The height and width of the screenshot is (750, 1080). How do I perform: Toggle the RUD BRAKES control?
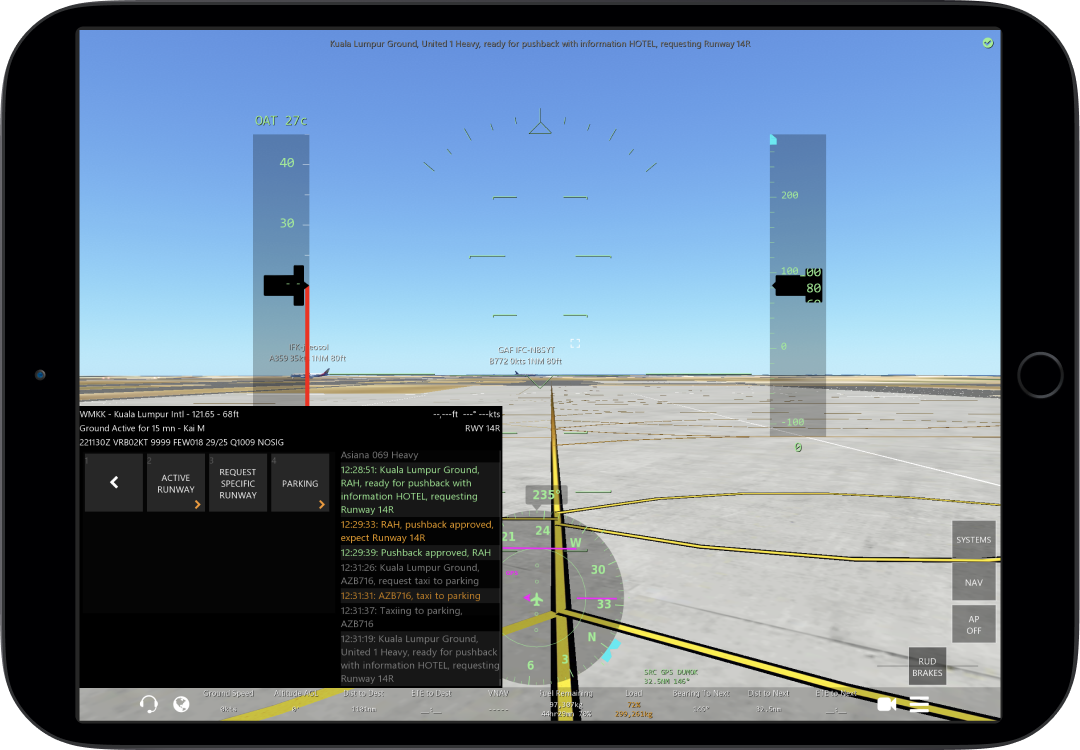[927, 667]
